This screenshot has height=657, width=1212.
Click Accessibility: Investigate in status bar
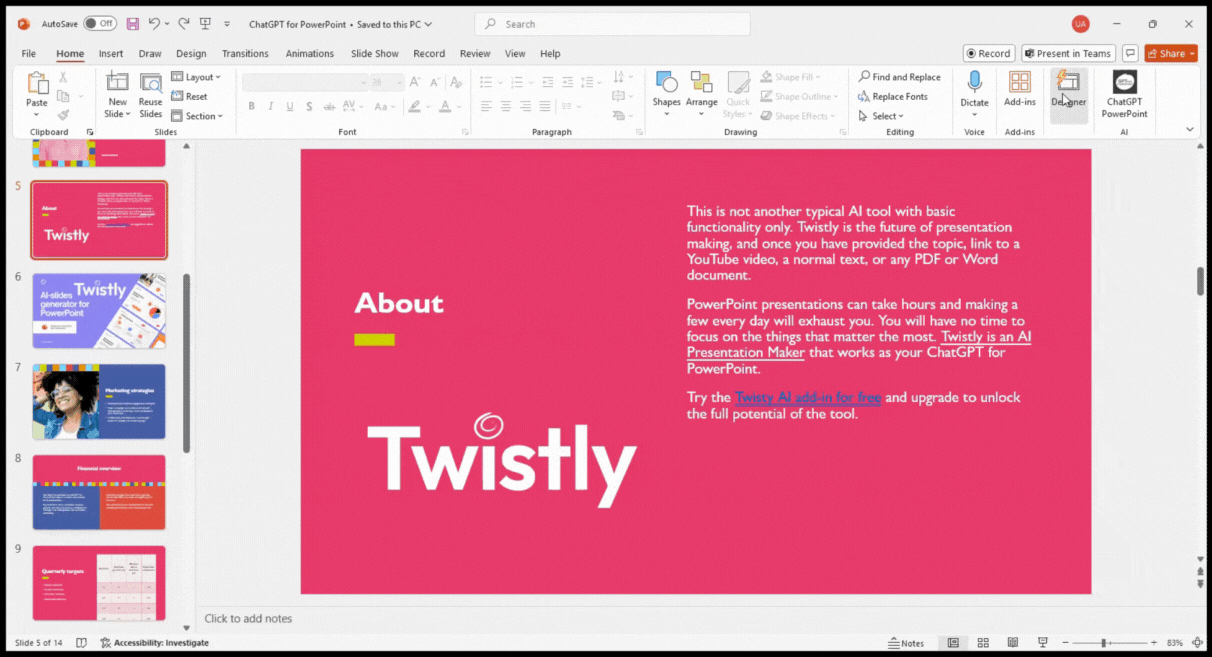pos(154,643)
